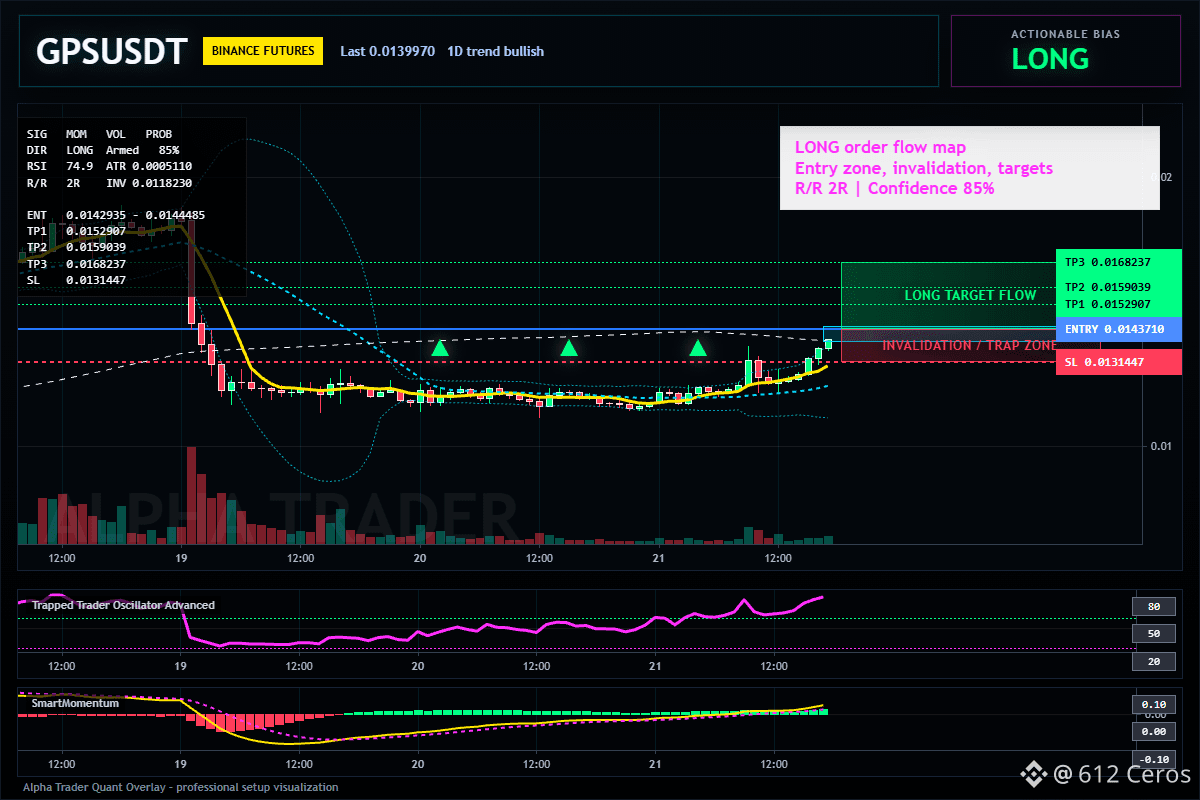The width and height of the screenshot is (1200, 800).
Task: Click the SIG MOM VOL PROB header row
Action: (x=99, y=133)
